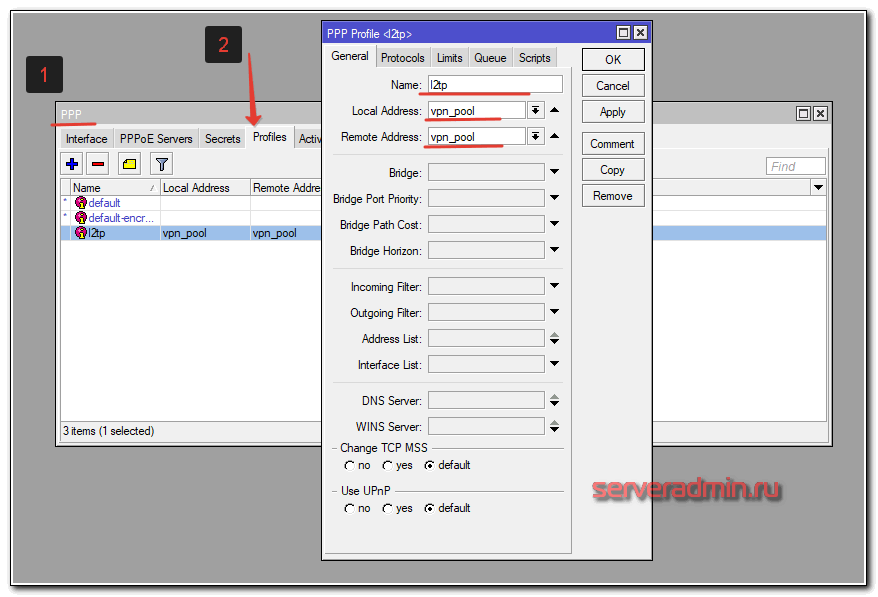The width and height of the screenshot is (878, 597).
Task: Expand the Bridge Path Cost arrow
Action: [554, 223]
